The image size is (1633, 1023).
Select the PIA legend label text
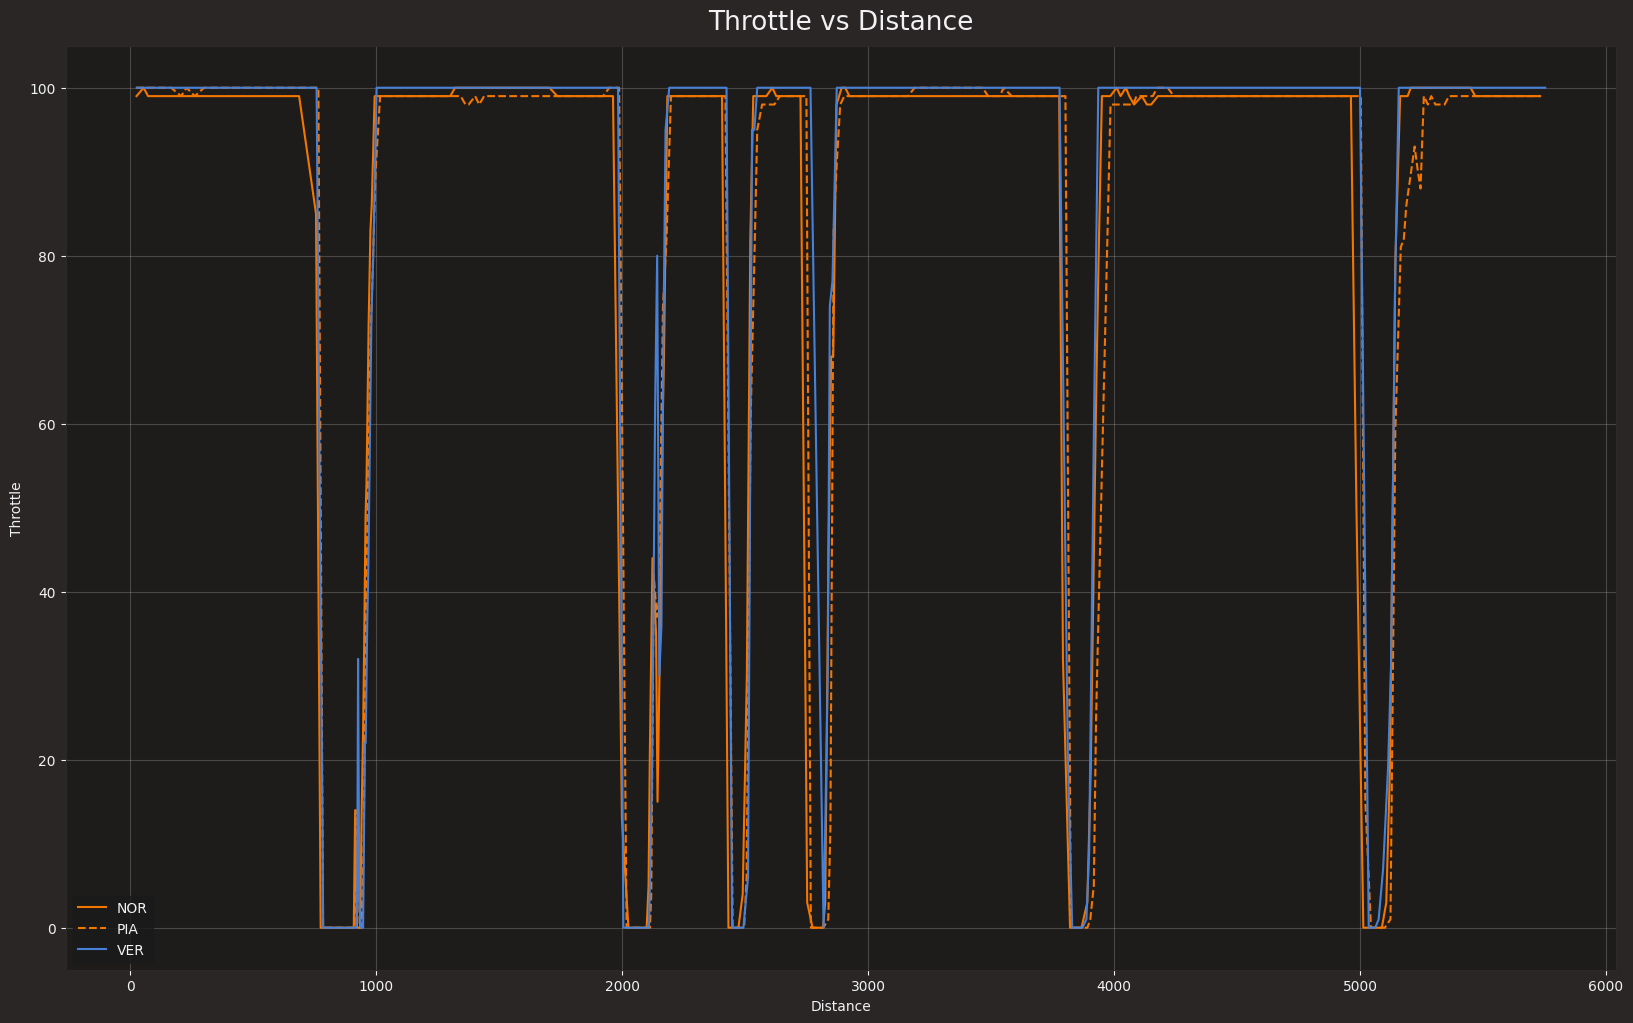(x=127, y=929)
